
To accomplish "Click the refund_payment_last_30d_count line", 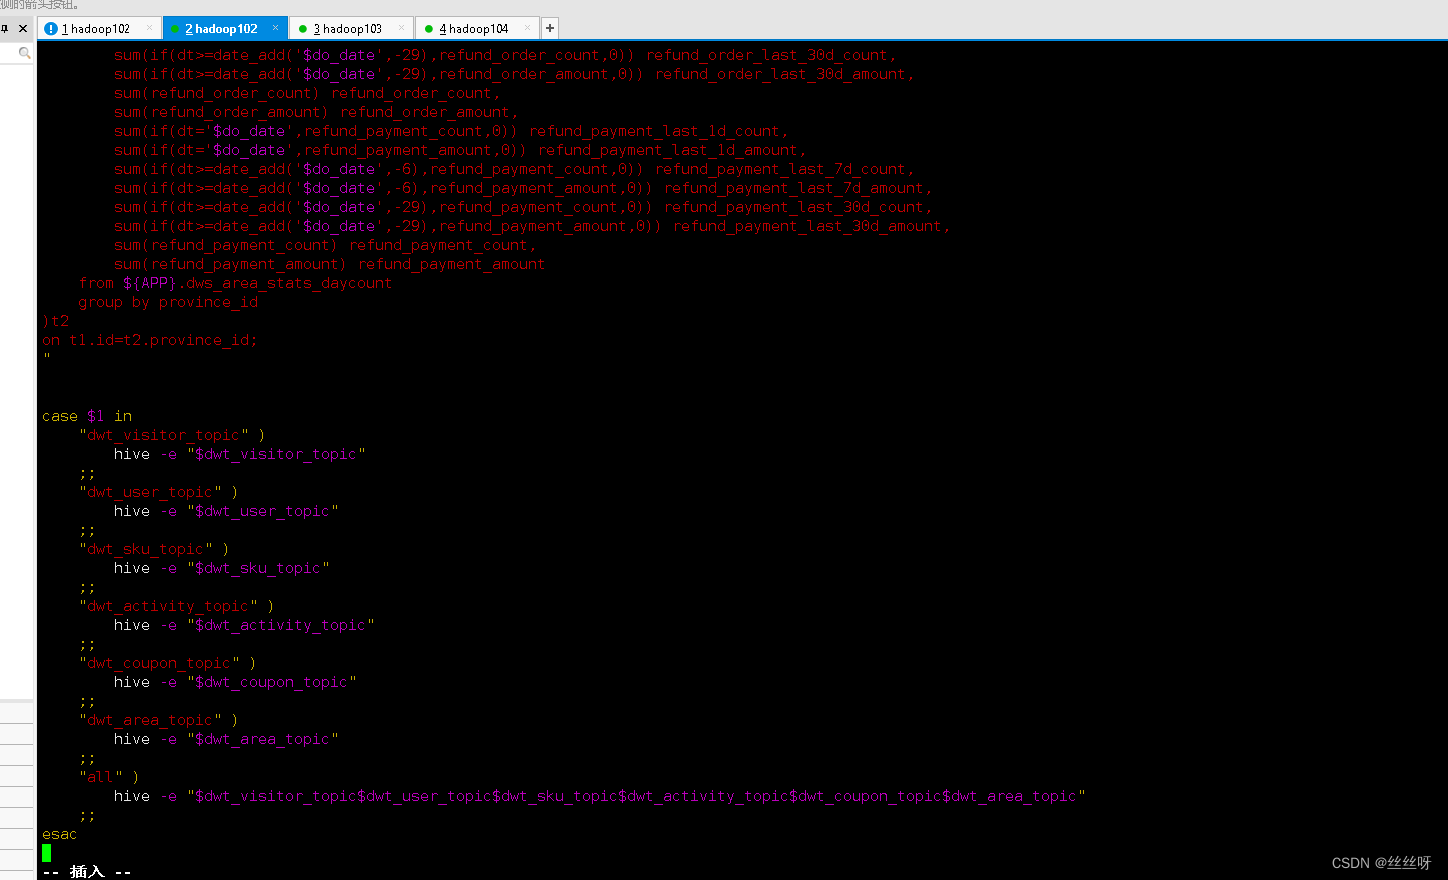I will click(523, 207).
